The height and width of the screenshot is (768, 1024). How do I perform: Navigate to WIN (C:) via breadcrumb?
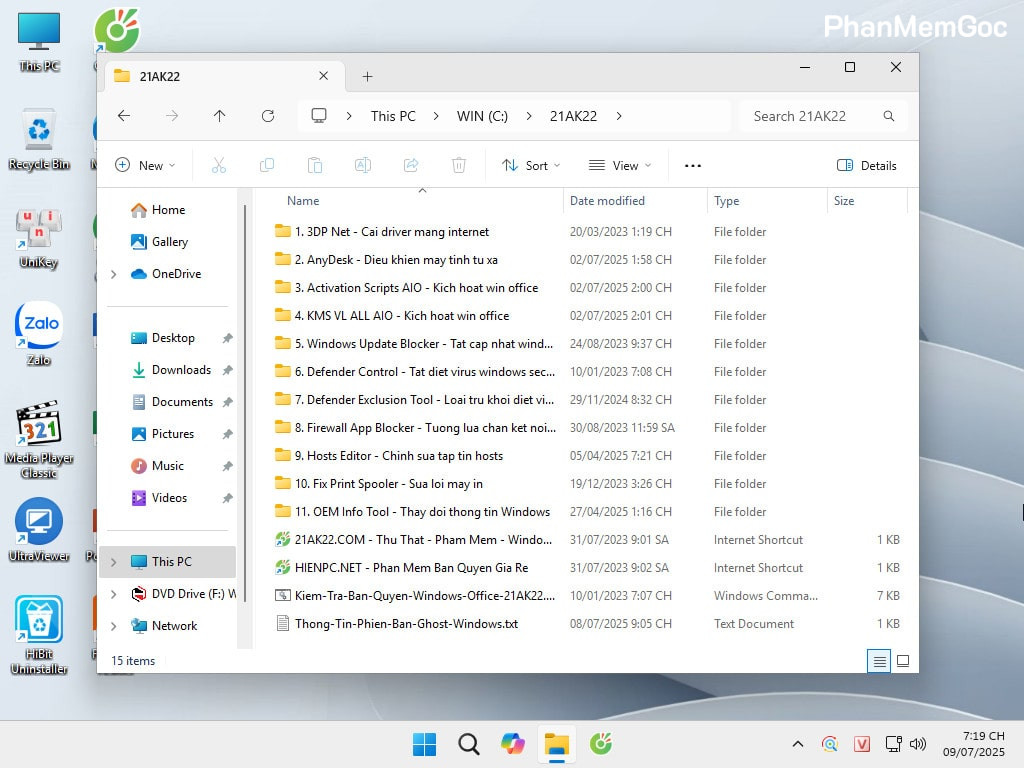481,116
